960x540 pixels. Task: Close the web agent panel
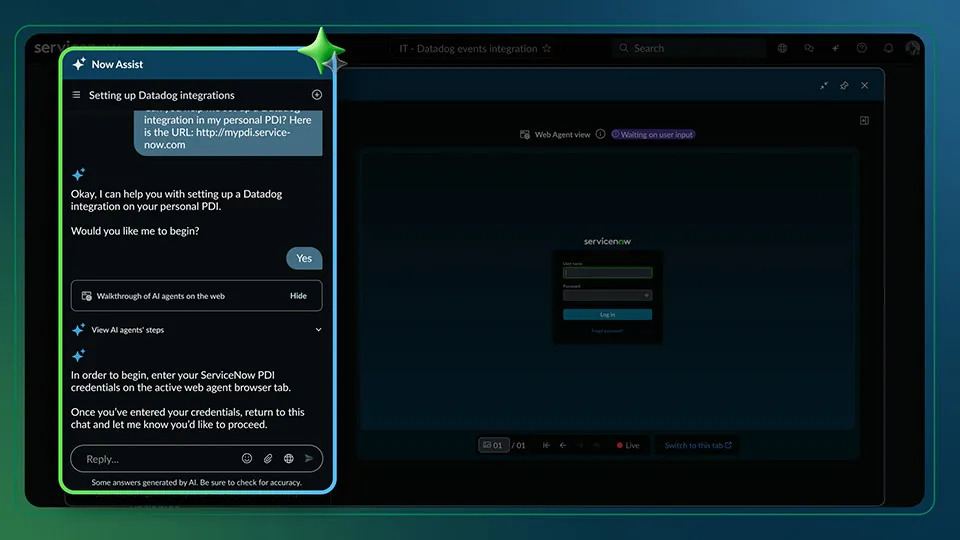(864, 86)
